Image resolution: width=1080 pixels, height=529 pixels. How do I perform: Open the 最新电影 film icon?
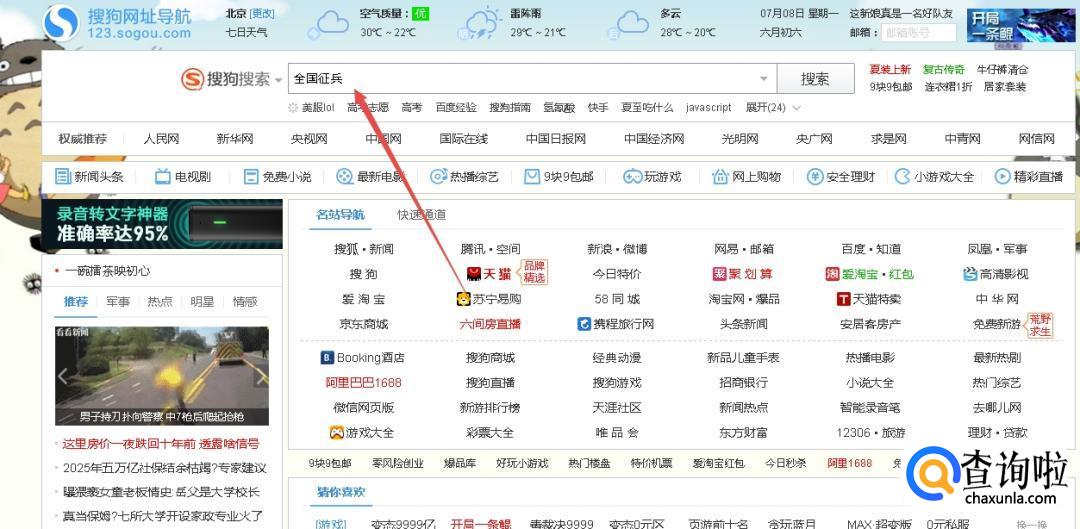pos(344,176)
